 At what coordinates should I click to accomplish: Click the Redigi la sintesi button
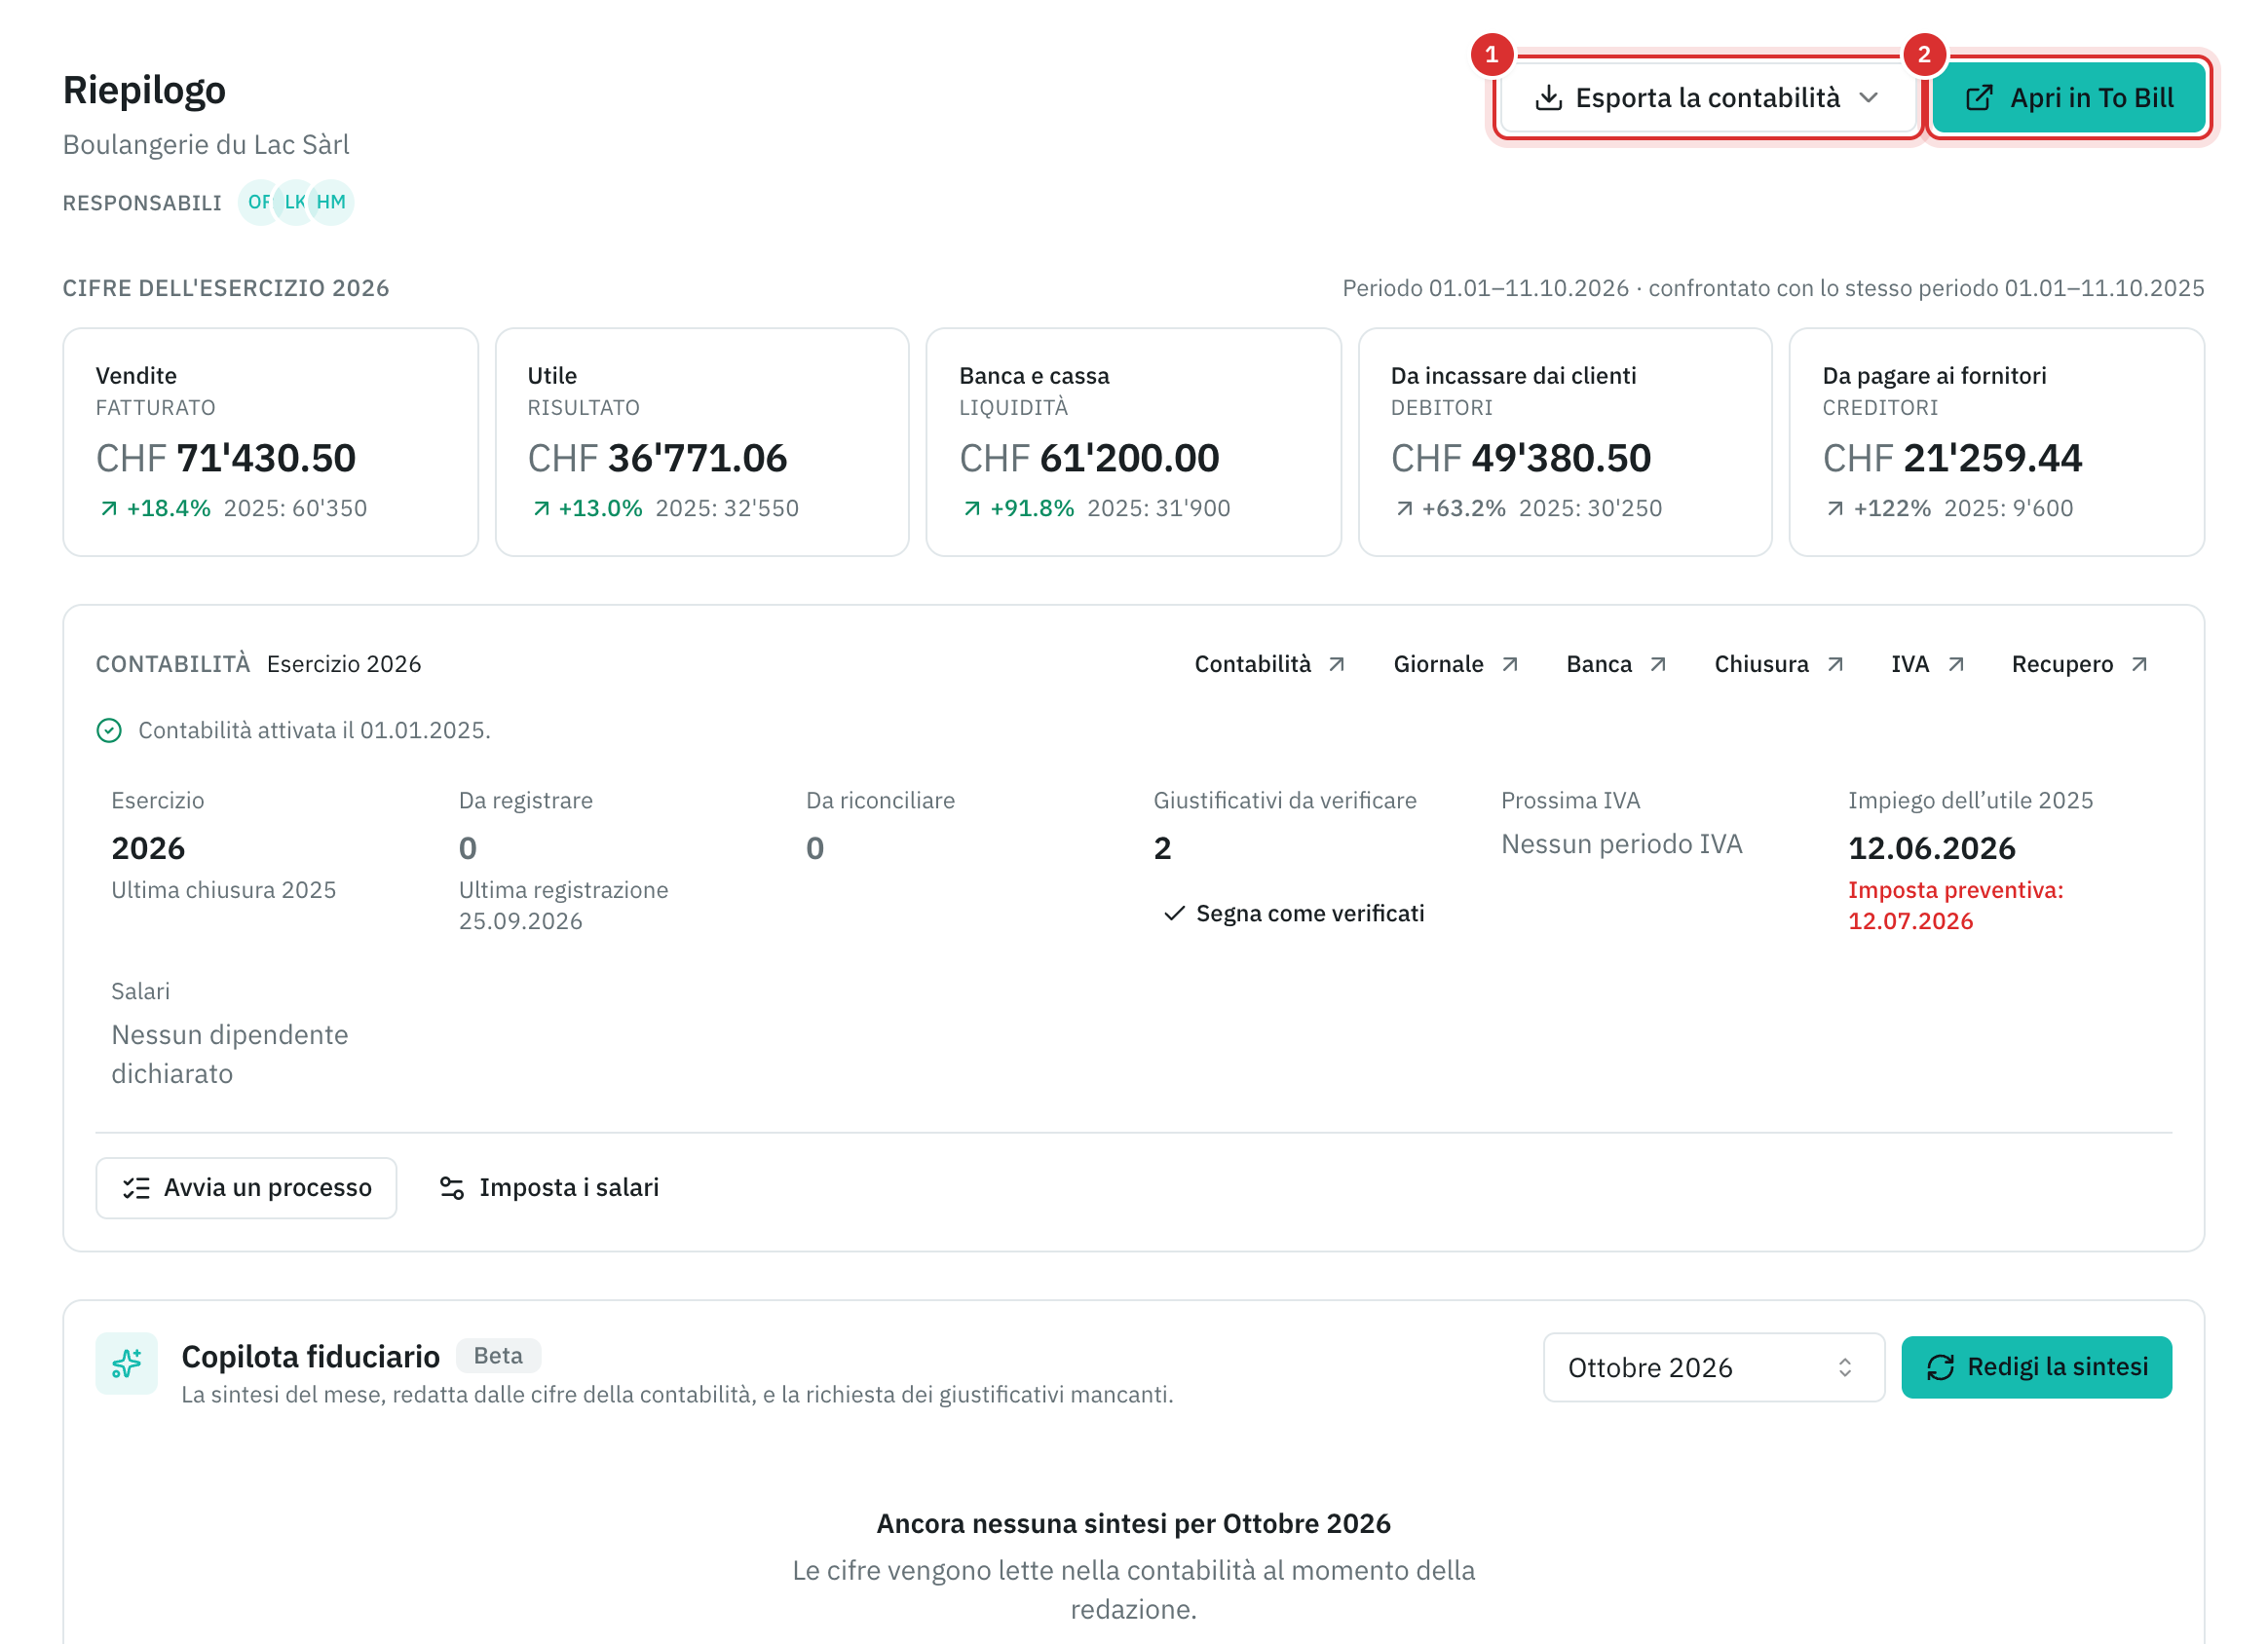[2036, 1367]
